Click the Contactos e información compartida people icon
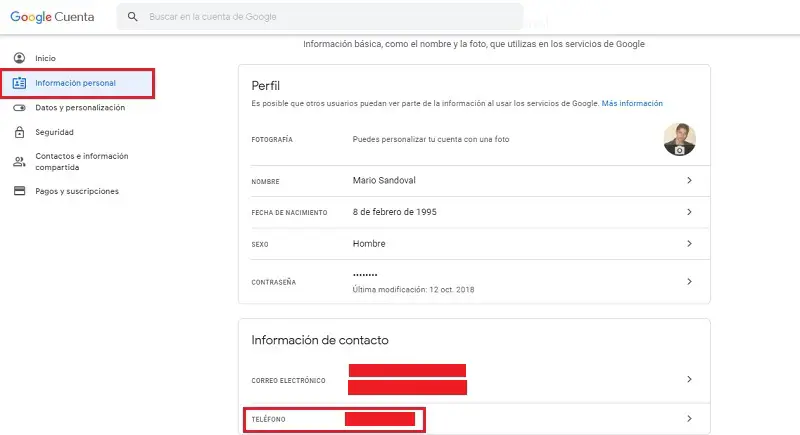The width and height of the screenshot is (800, 435). pyautogui.click(x=19, y=161)
